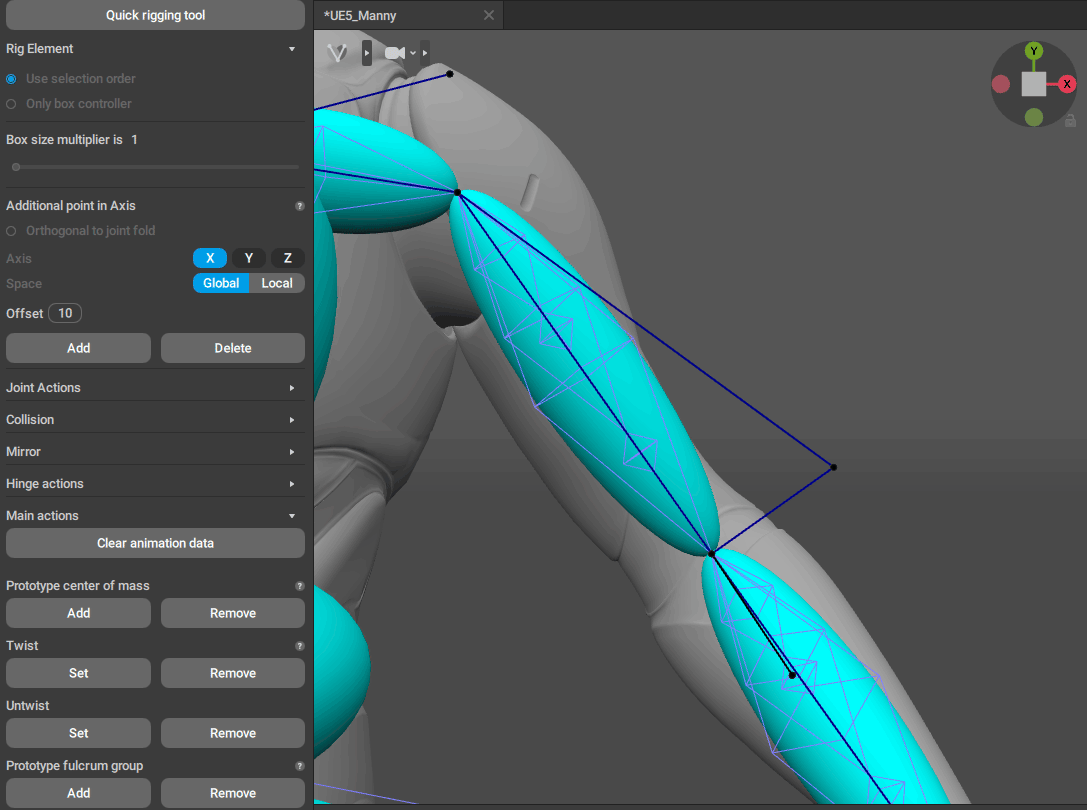Select the Only box controller radio button
The height and width of the screenshot is (810, 1087).
[x=12, y=104]
